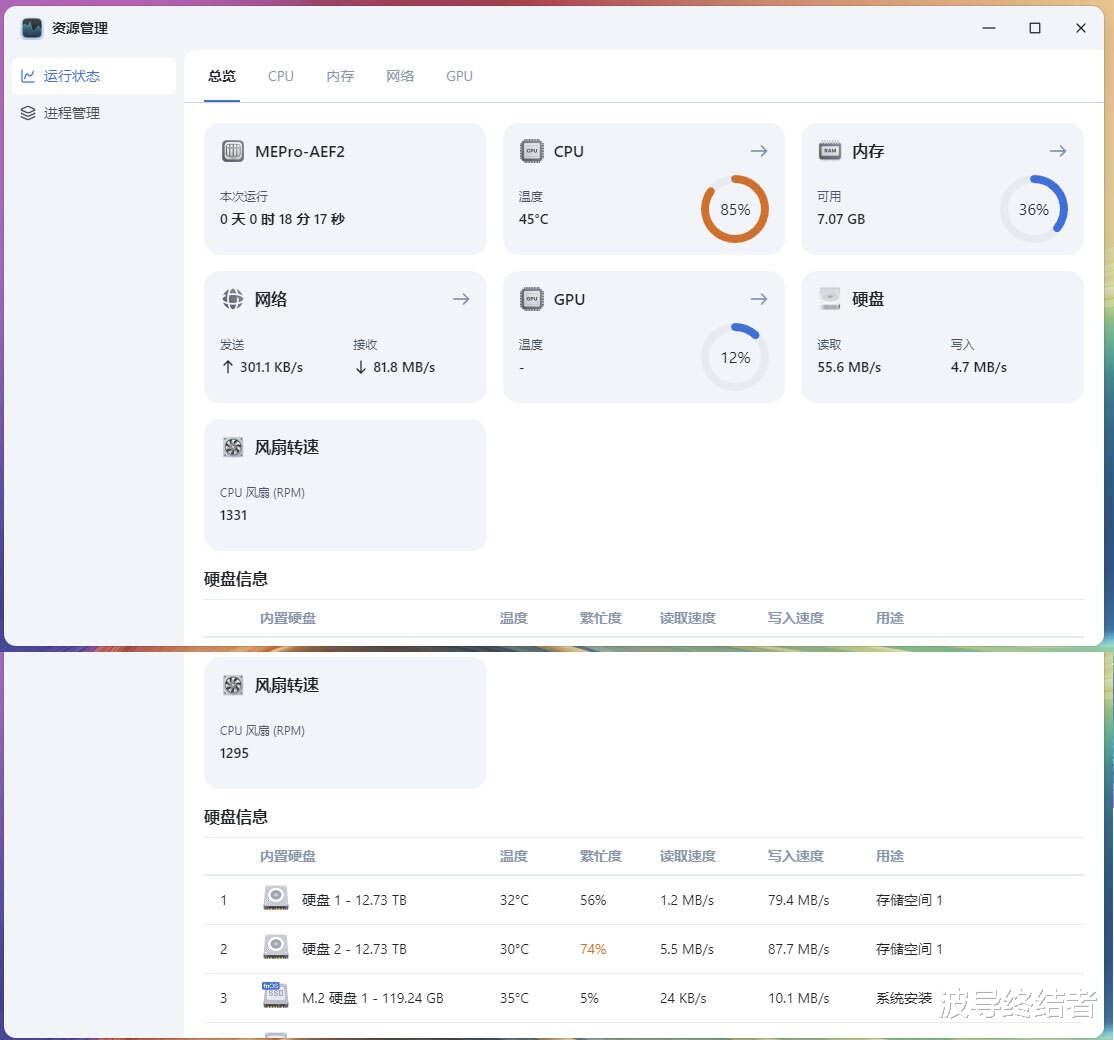Click the download arrow beside 81.8 MB/s
The width and height of the screenshot is (1114, 1040).
361,367
